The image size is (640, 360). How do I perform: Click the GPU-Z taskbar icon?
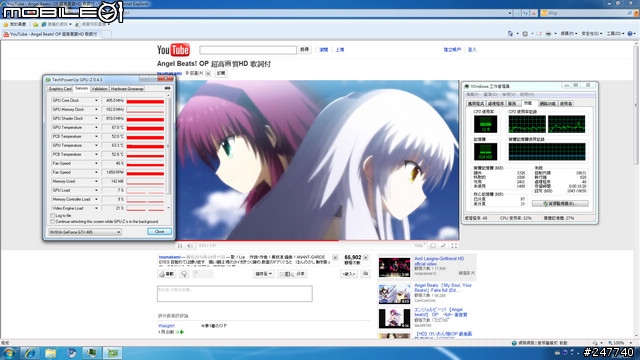(113, 353)
